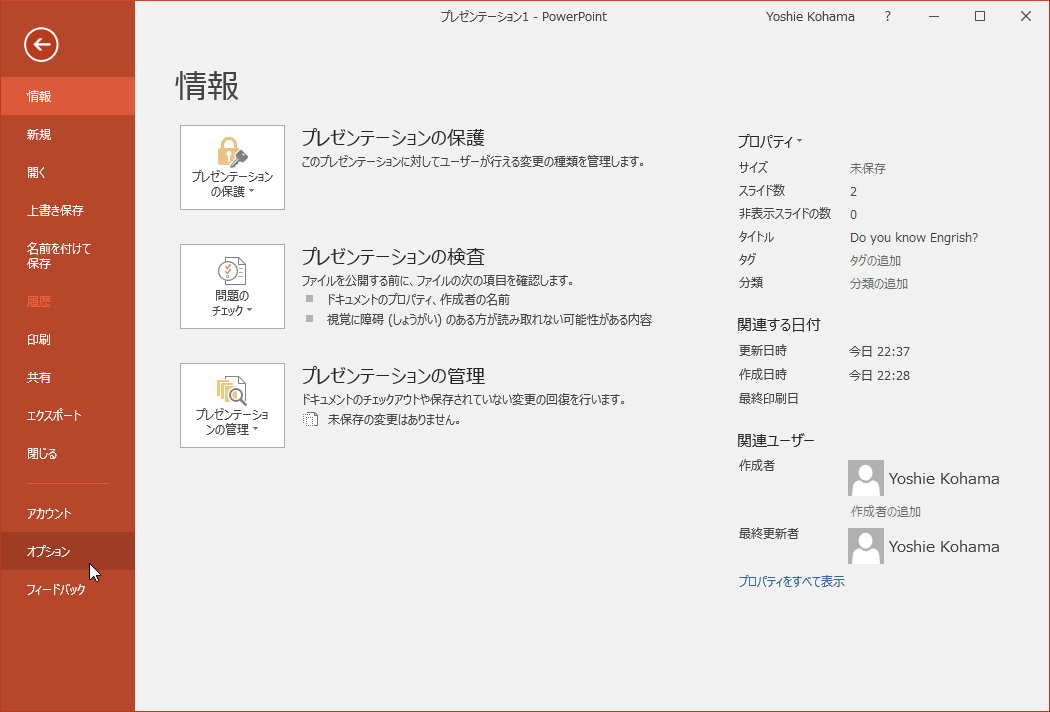Screen dimensions: 1050x712
Task: Minimize the PowerPoint window
Action: click(934, 17)
